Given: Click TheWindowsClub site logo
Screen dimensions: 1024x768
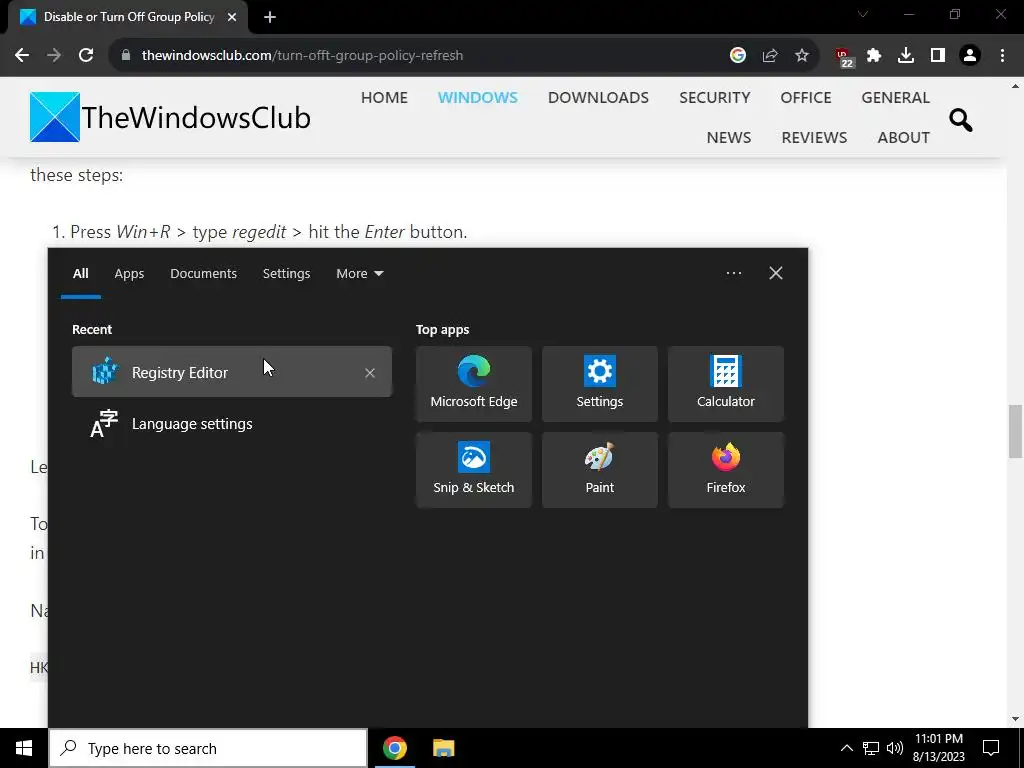Looking at the screenshot, I should click(170, 118).
